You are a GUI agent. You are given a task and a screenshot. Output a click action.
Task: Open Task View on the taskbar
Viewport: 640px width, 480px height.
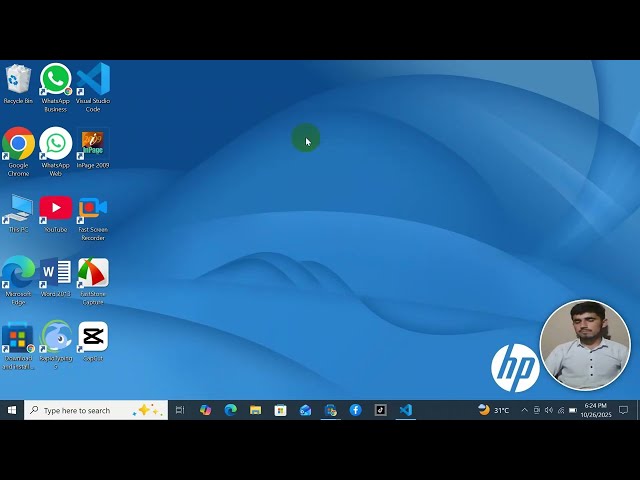pyautogui.click(x=180, y=410)
